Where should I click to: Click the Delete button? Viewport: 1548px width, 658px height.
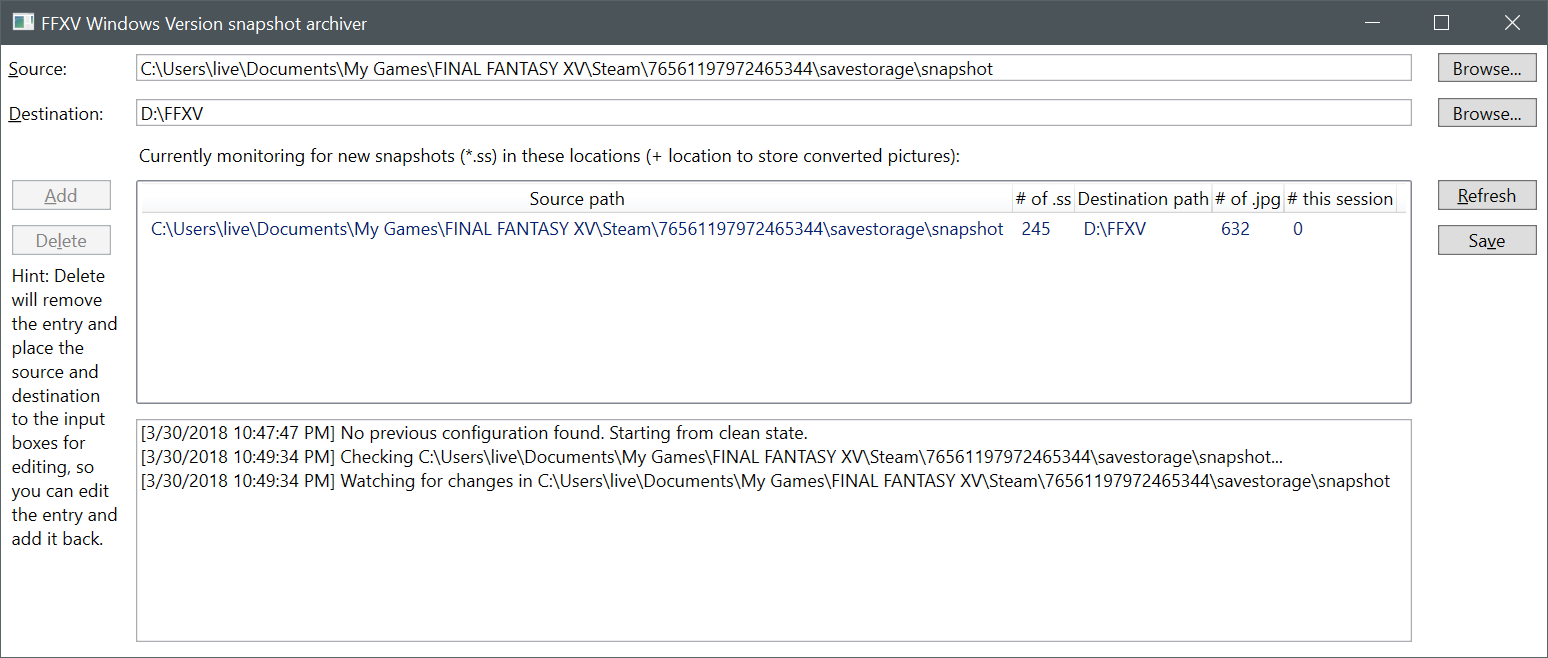pyautogui.click(x=61, y=240)
